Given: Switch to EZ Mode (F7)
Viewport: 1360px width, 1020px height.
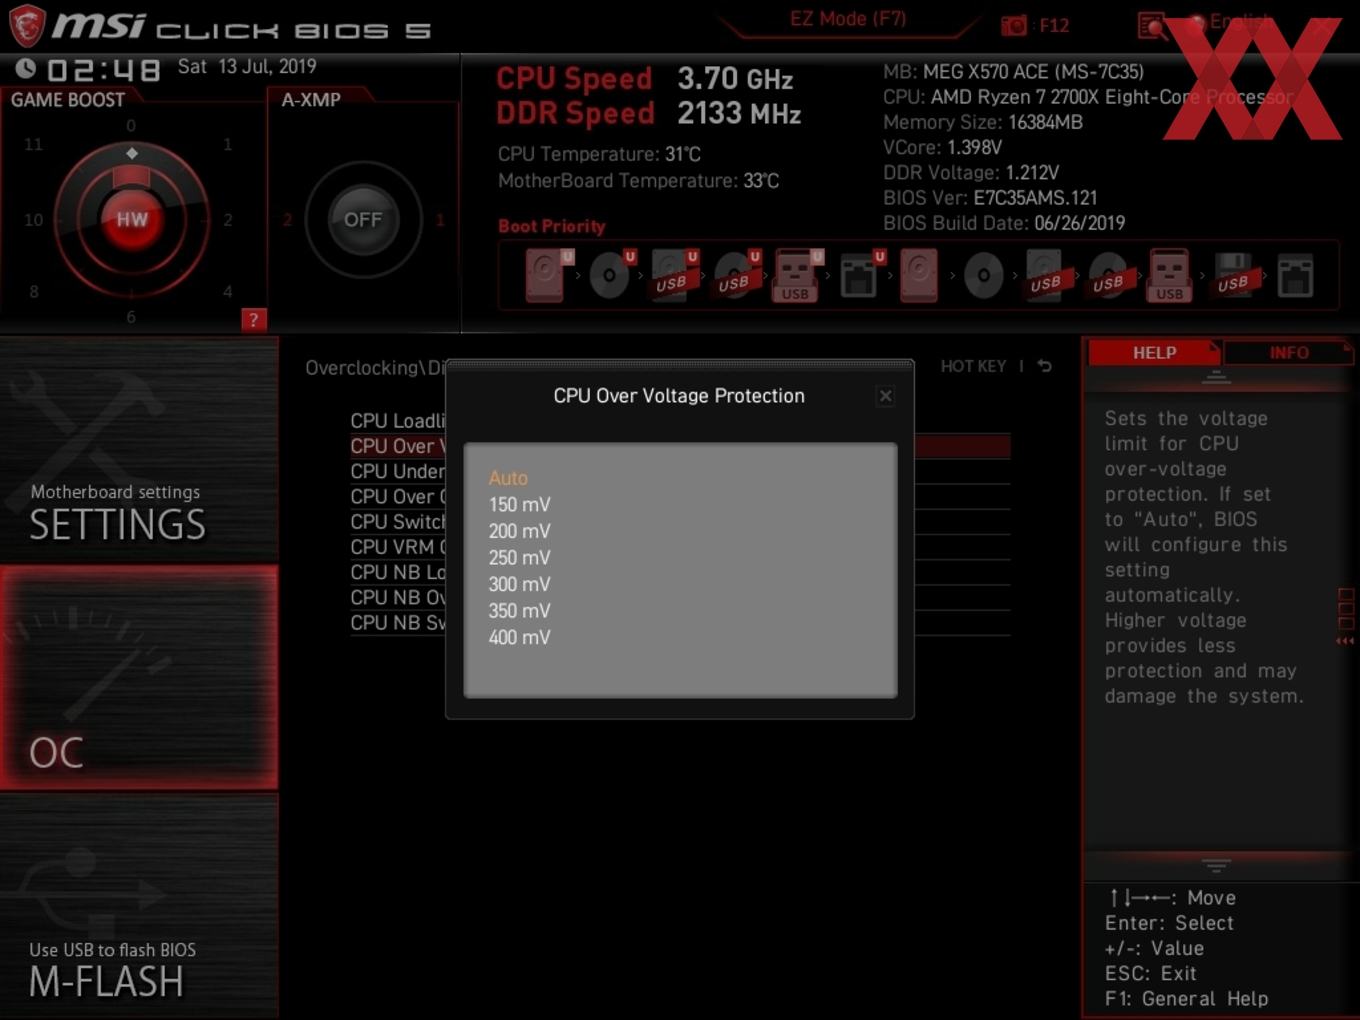Looking at the screenshot, I should (x=848, y=19).
